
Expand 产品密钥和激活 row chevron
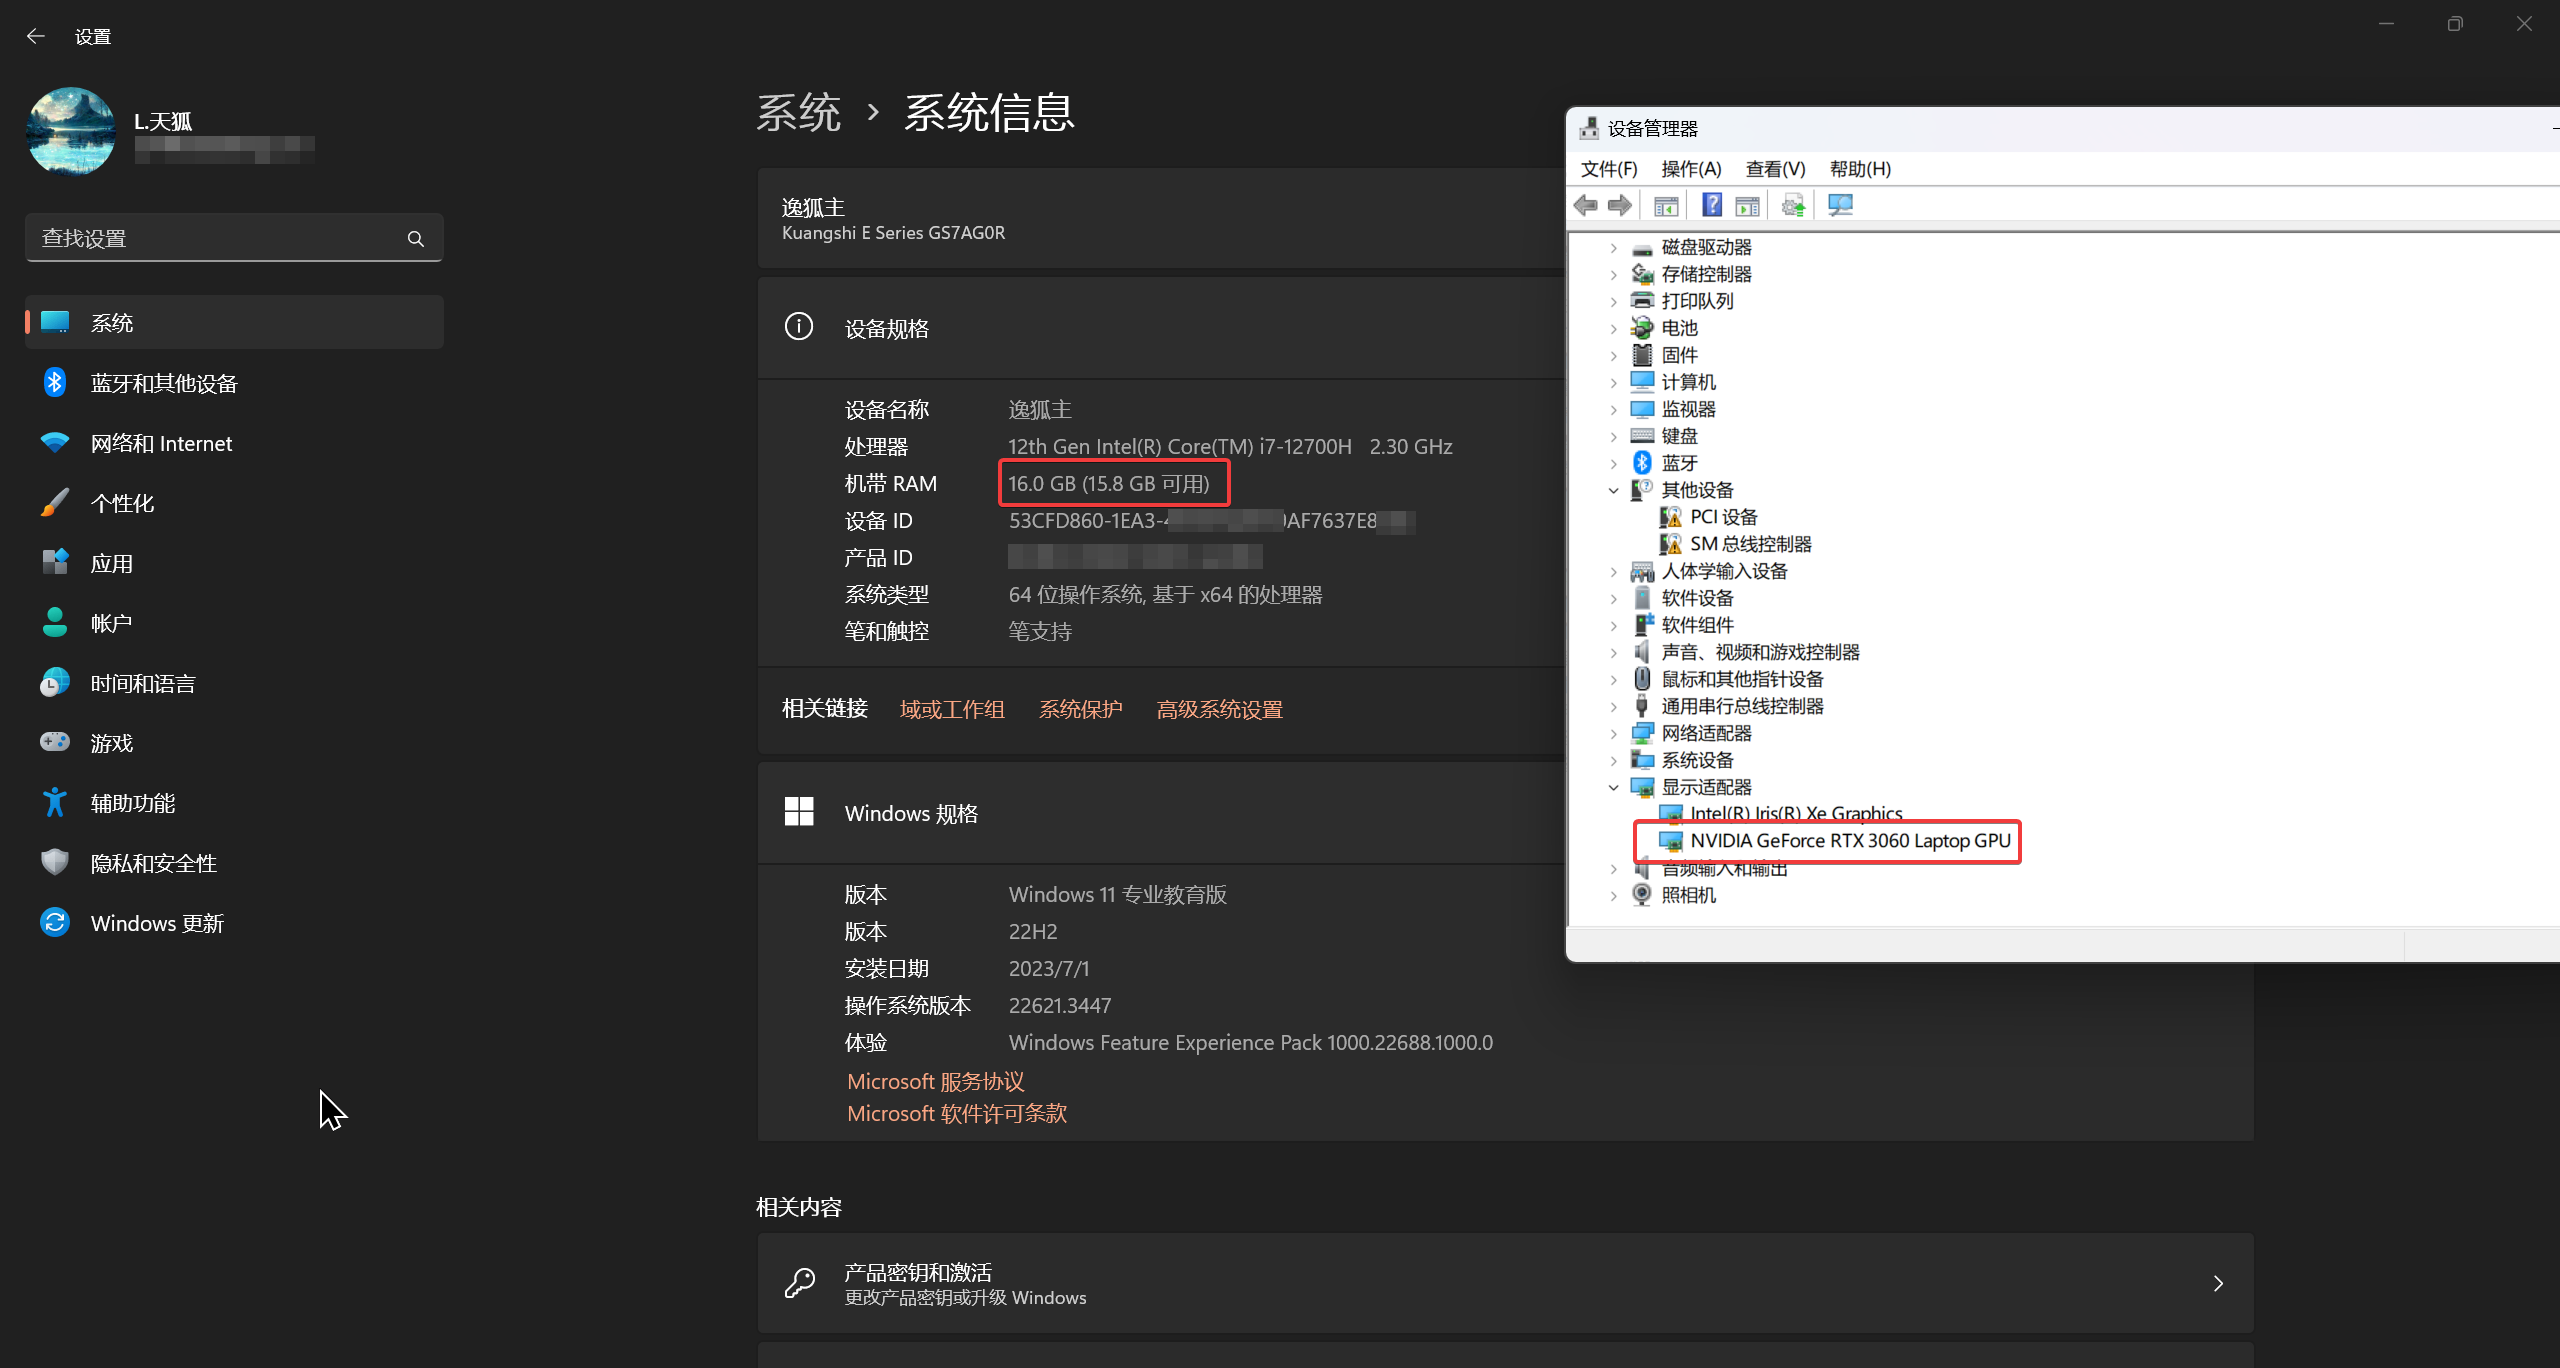pyautogui.click(x=2217, y=1283)
